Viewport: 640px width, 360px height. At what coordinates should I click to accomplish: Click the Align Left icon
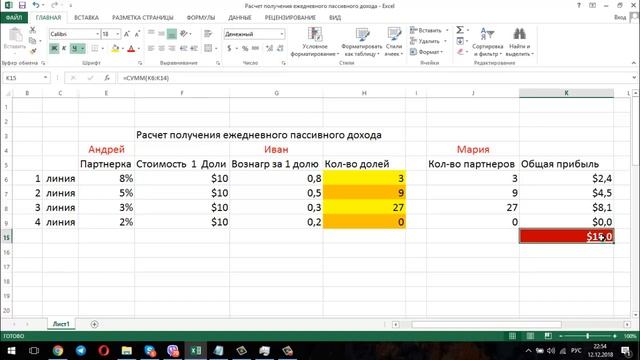point(151,49)
